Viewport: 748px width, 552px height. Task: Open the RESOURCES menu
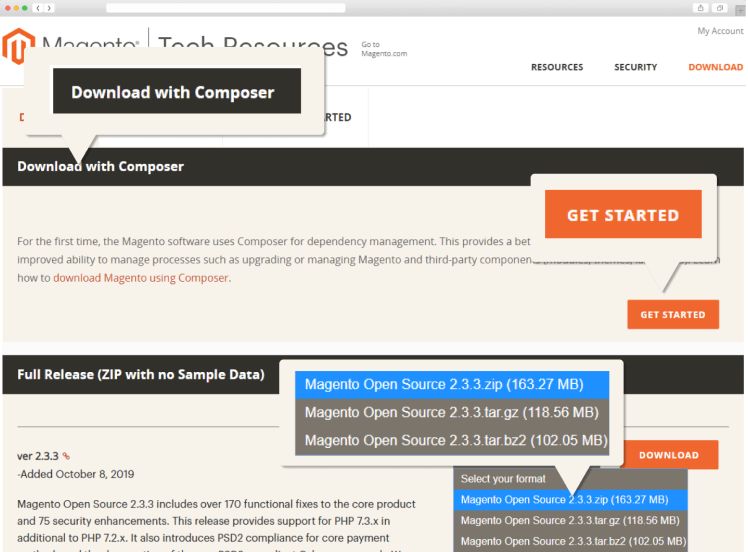click(x=557, y=67)
